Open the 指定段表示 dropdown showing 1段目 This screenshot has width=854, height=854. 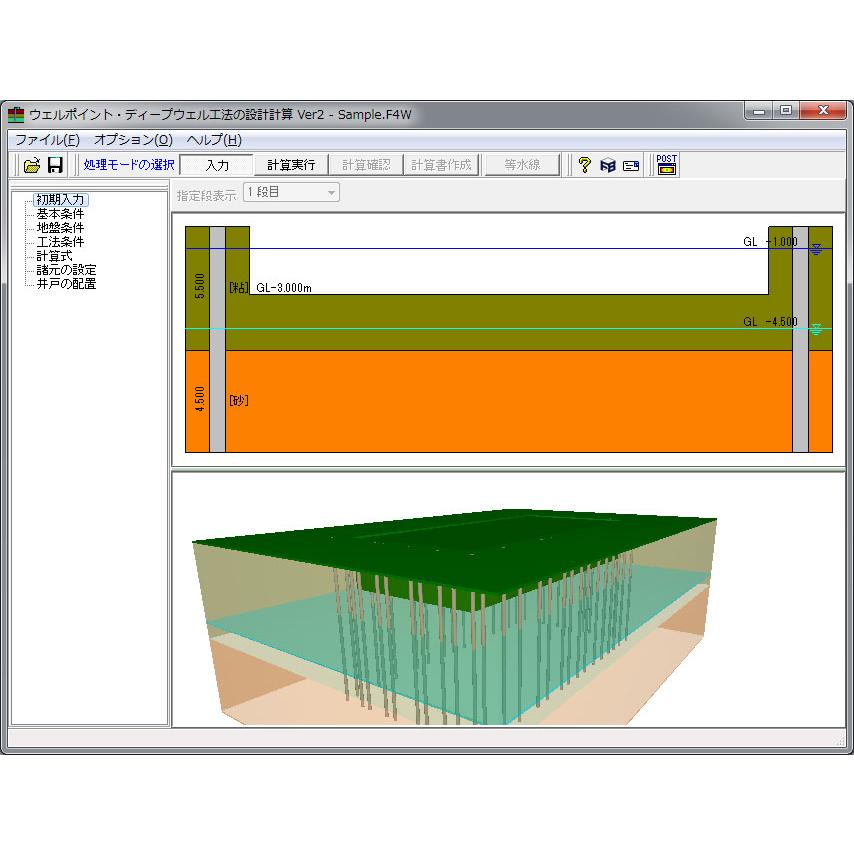pyautogui.click(x=330, y=192)
